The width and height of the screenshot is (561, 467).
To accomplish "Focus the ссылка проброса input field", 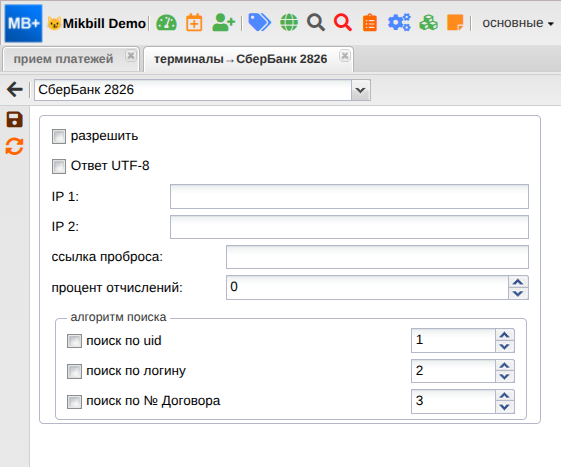I will tap(377, 257).
